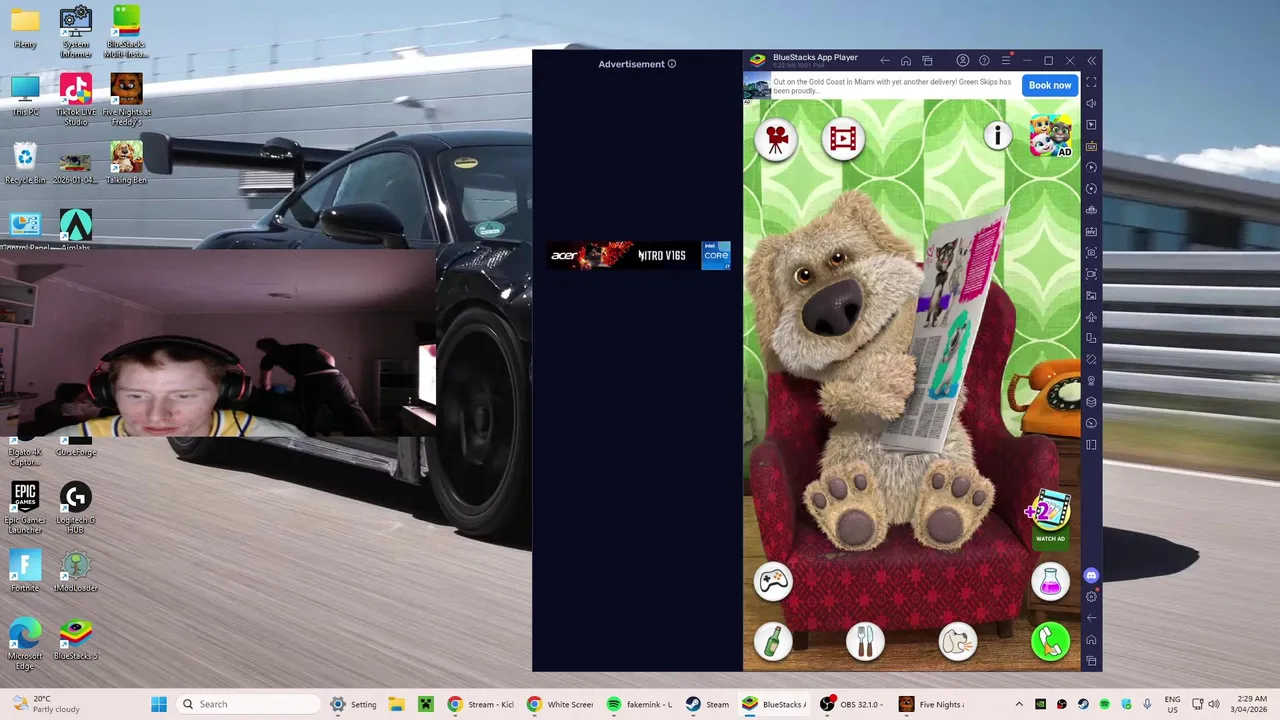Tap the fork and knife food icon
This screenshot has height=720, width=1280.
click(x=865, y=642)
